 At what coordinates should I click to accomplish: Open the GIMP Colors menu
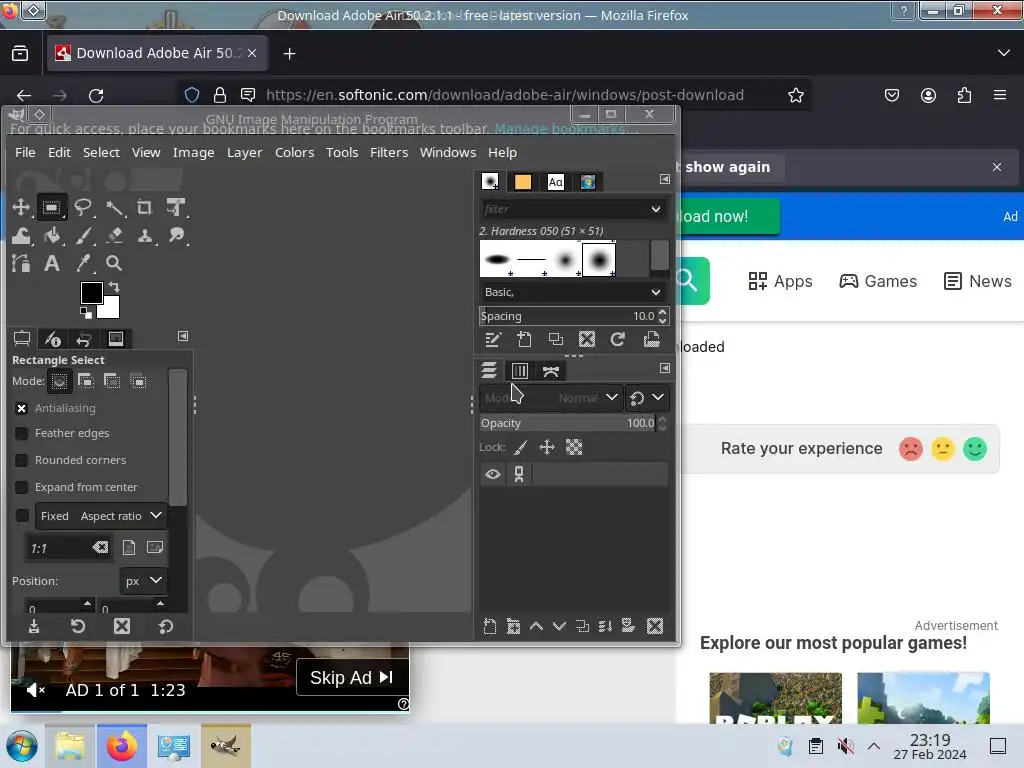(x=294, y=152)
